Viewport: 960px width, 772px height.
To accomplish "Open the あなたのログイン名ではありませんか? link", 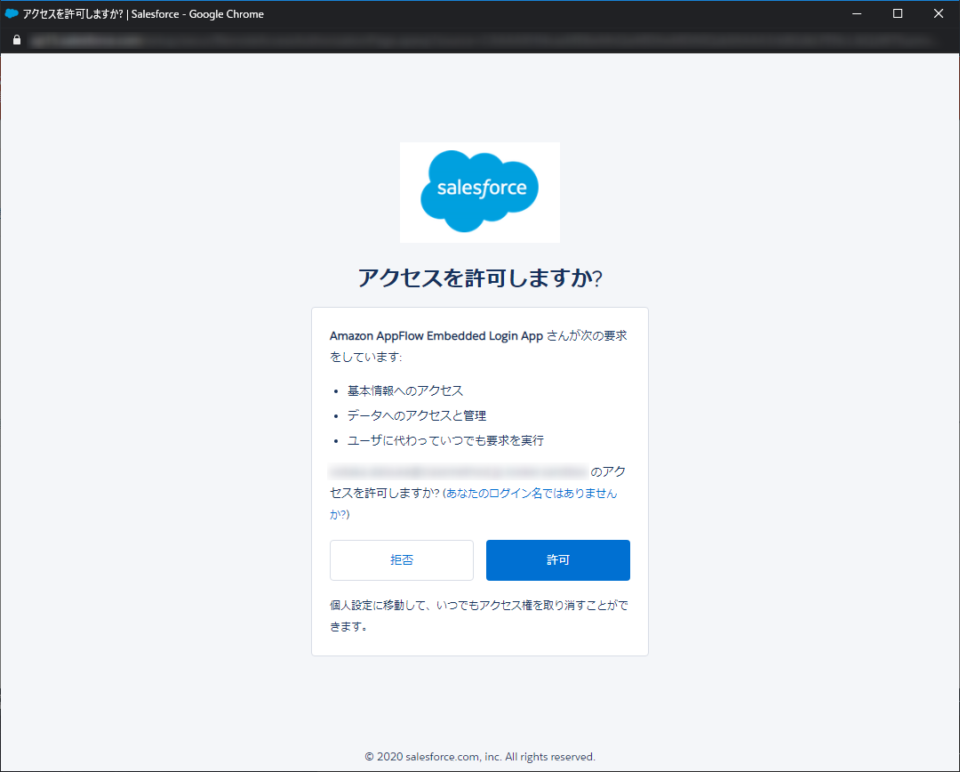I will [473, 503].
